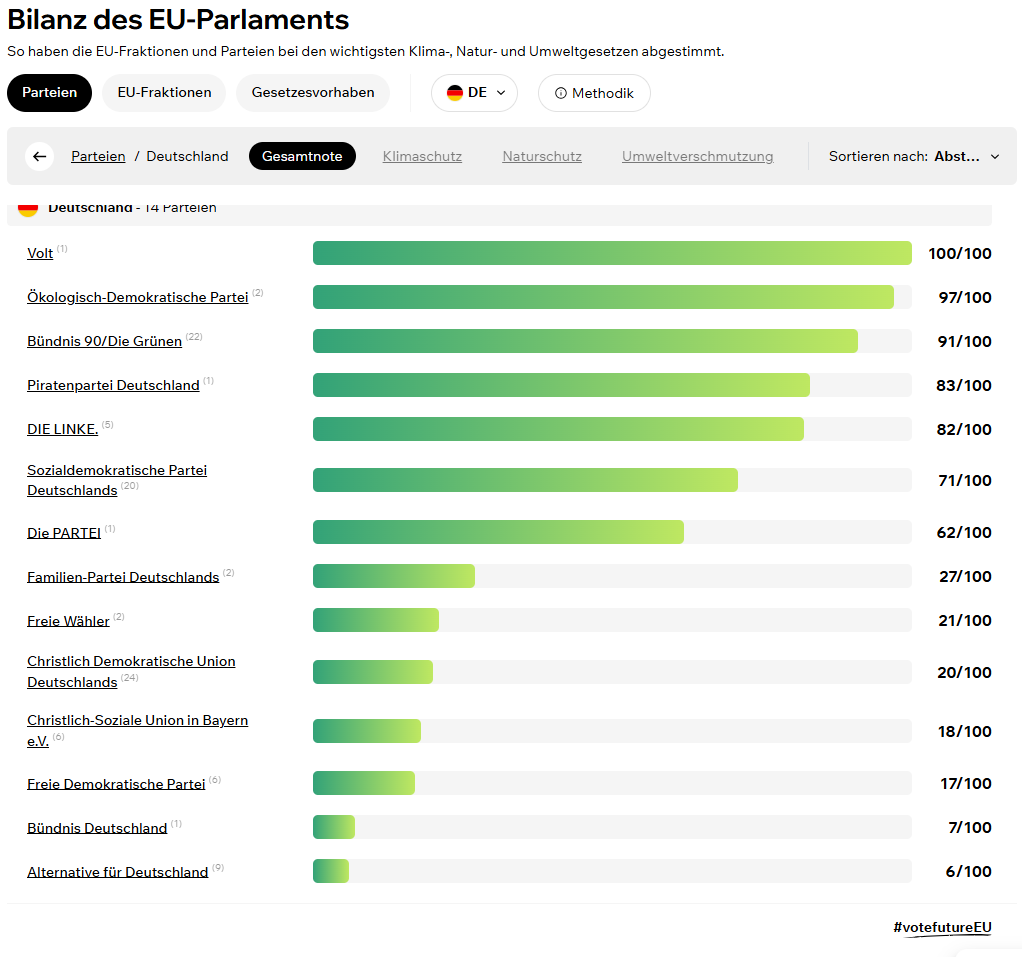Click the 27/100 score text
The width and height of the screenshot is (1022, 957).
[x=965, y=576]
